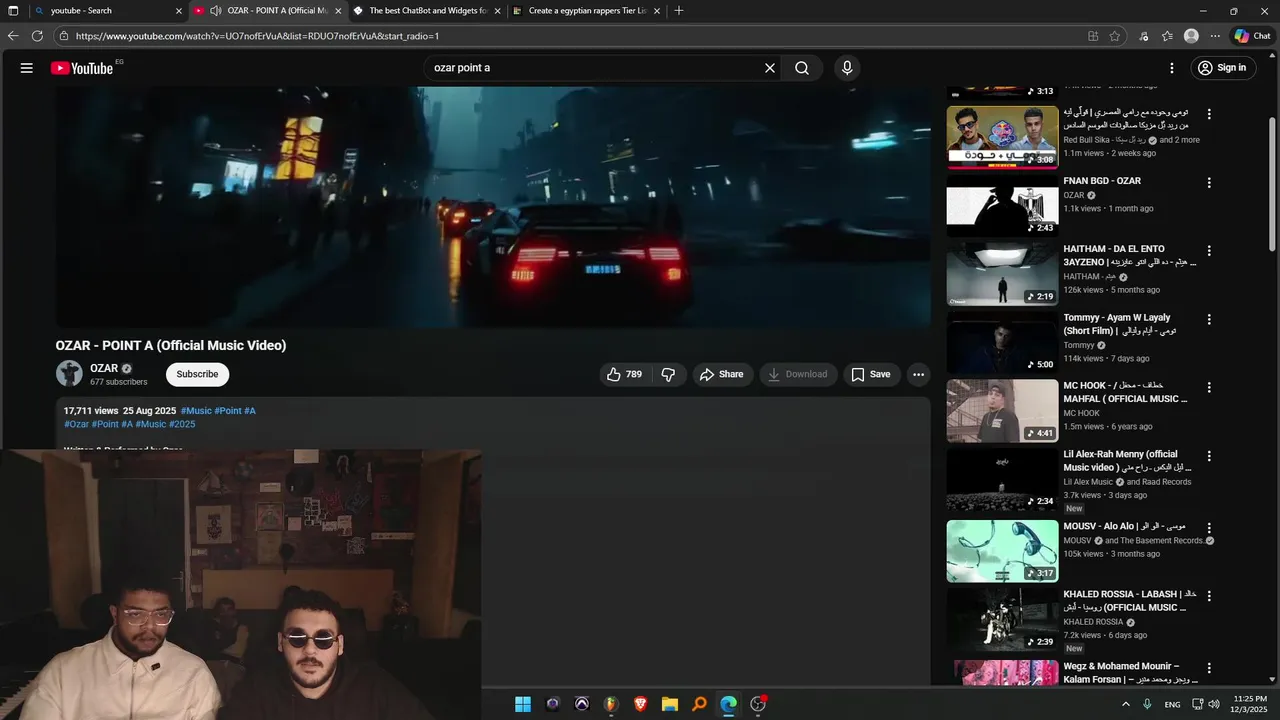
Task: Open the YouTube guide hamburger menu
Action: pyautogui.click(x=27, y=68)
